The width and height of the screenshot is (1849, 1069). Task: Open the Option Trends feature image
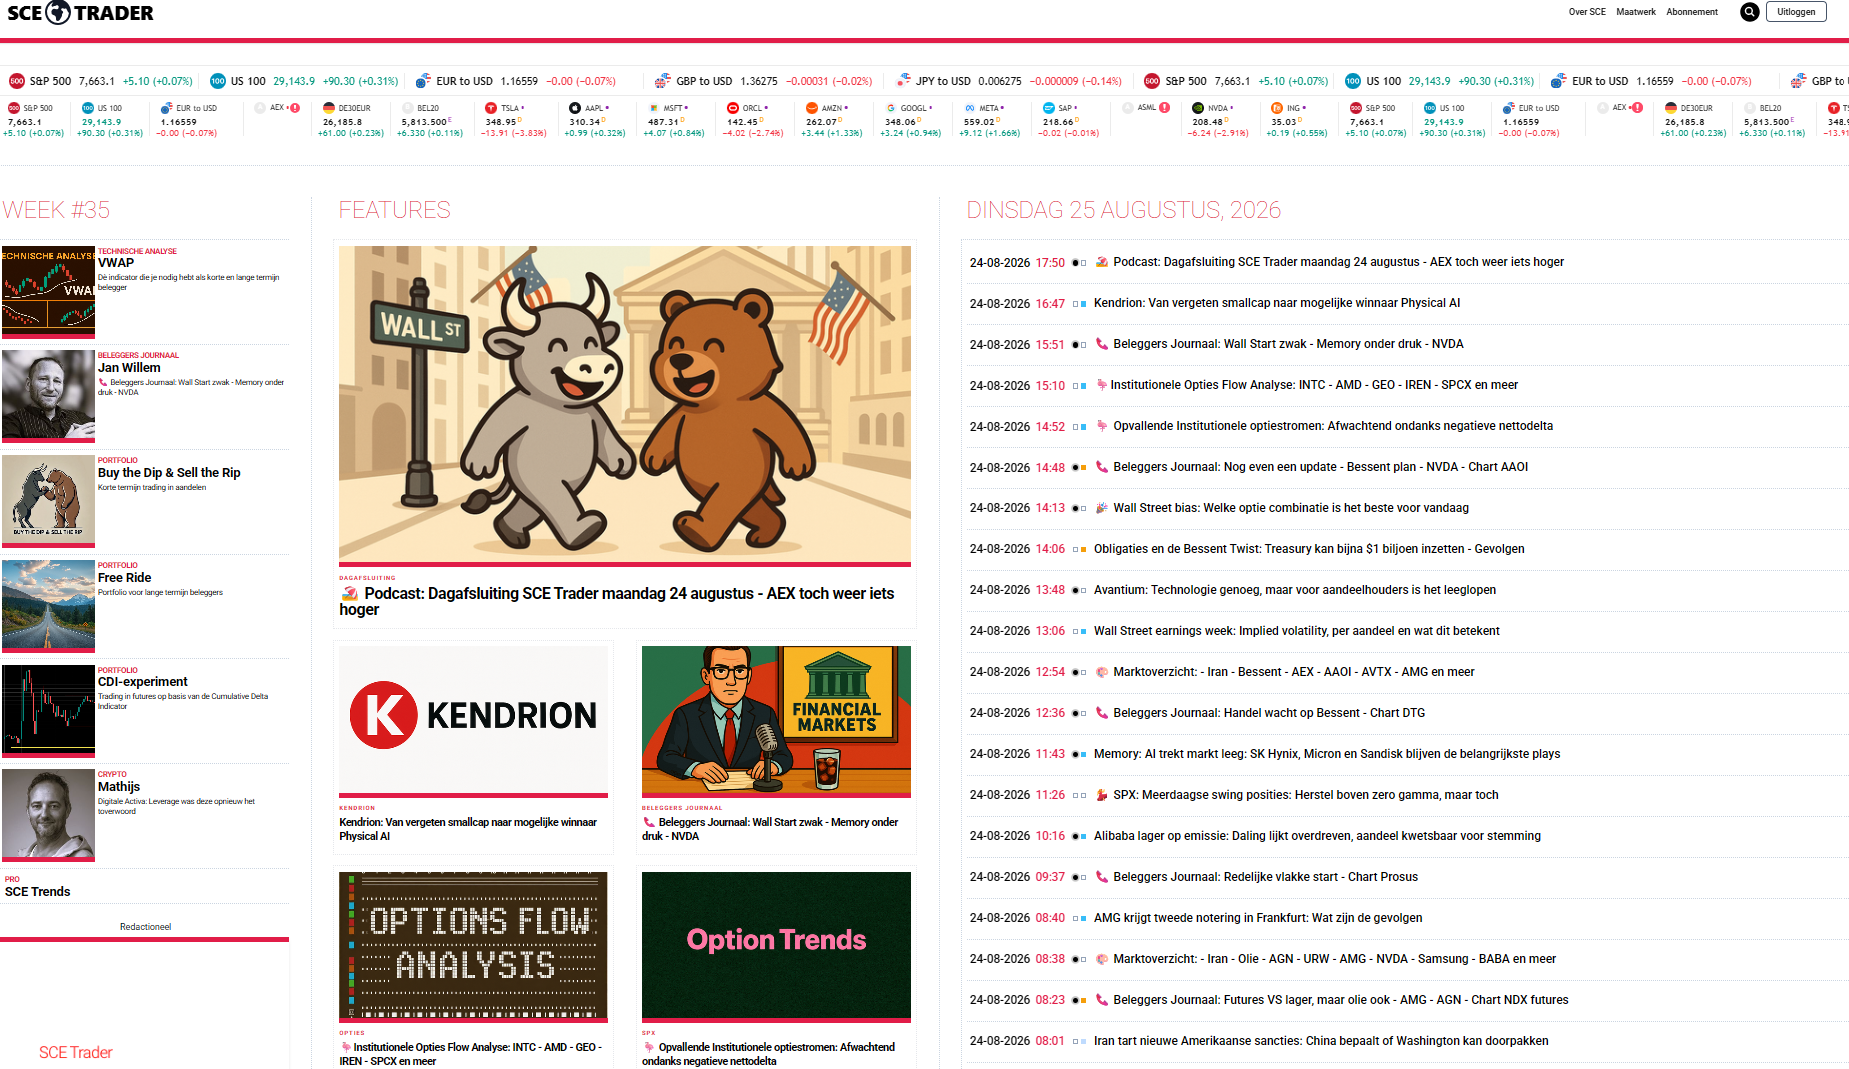[x=776, y=945]
